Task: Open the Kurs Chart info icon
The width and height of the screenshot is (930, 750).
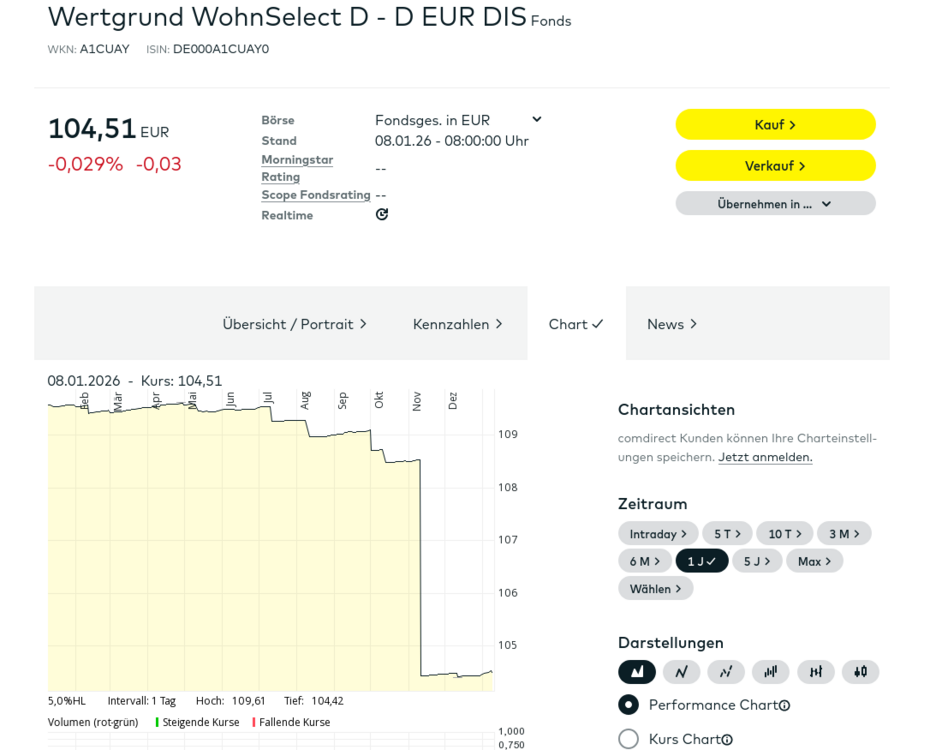Action: tap(727, 739)
